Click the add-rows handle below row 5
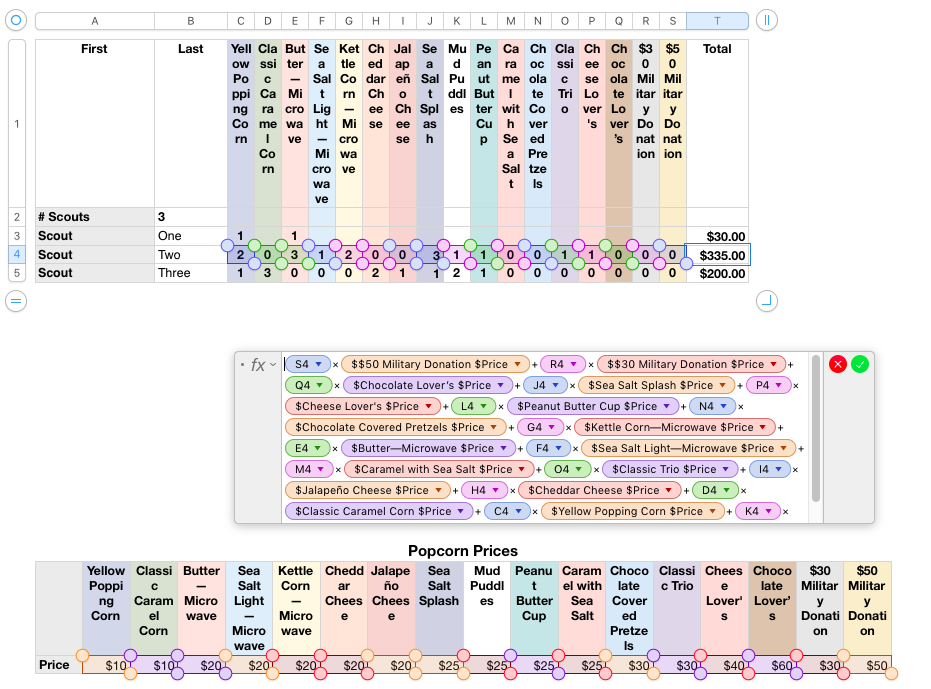Image resolution: width=931 pixels, height=689 pixels. pyautogui.click(x=16, y=301)
